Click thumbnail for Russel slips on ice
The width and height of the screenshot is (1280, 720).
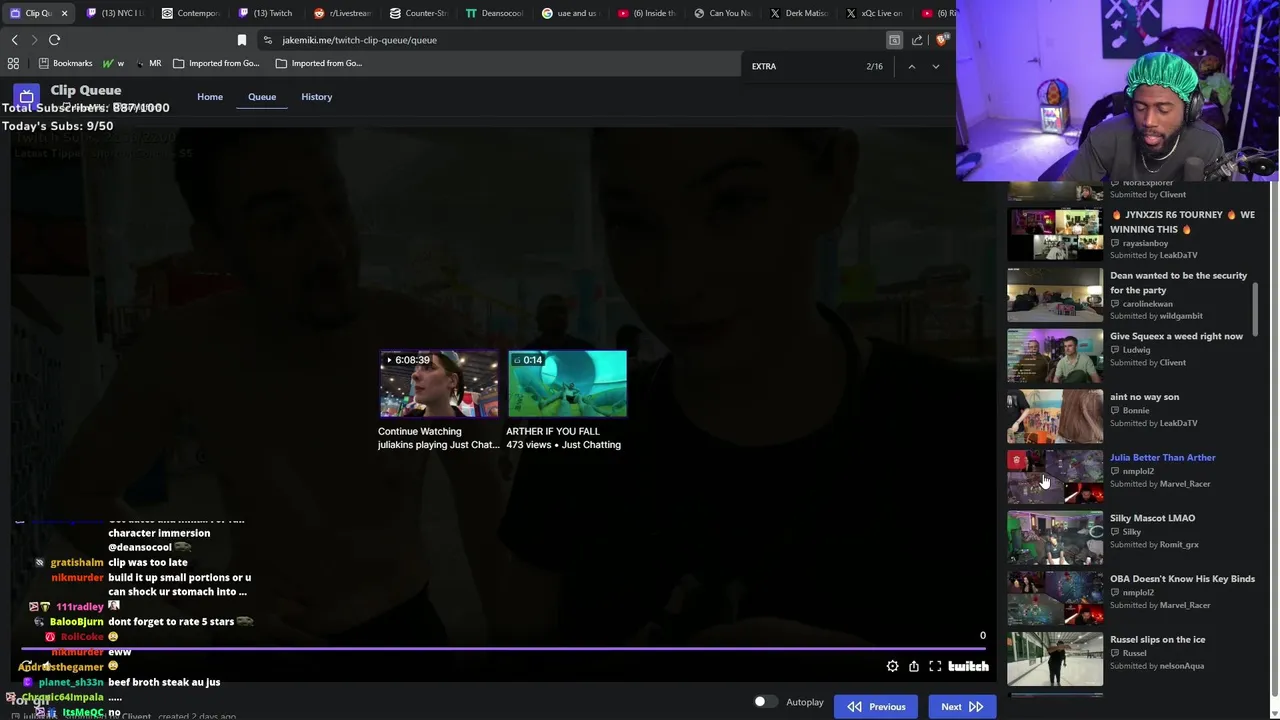(1055, 659)
